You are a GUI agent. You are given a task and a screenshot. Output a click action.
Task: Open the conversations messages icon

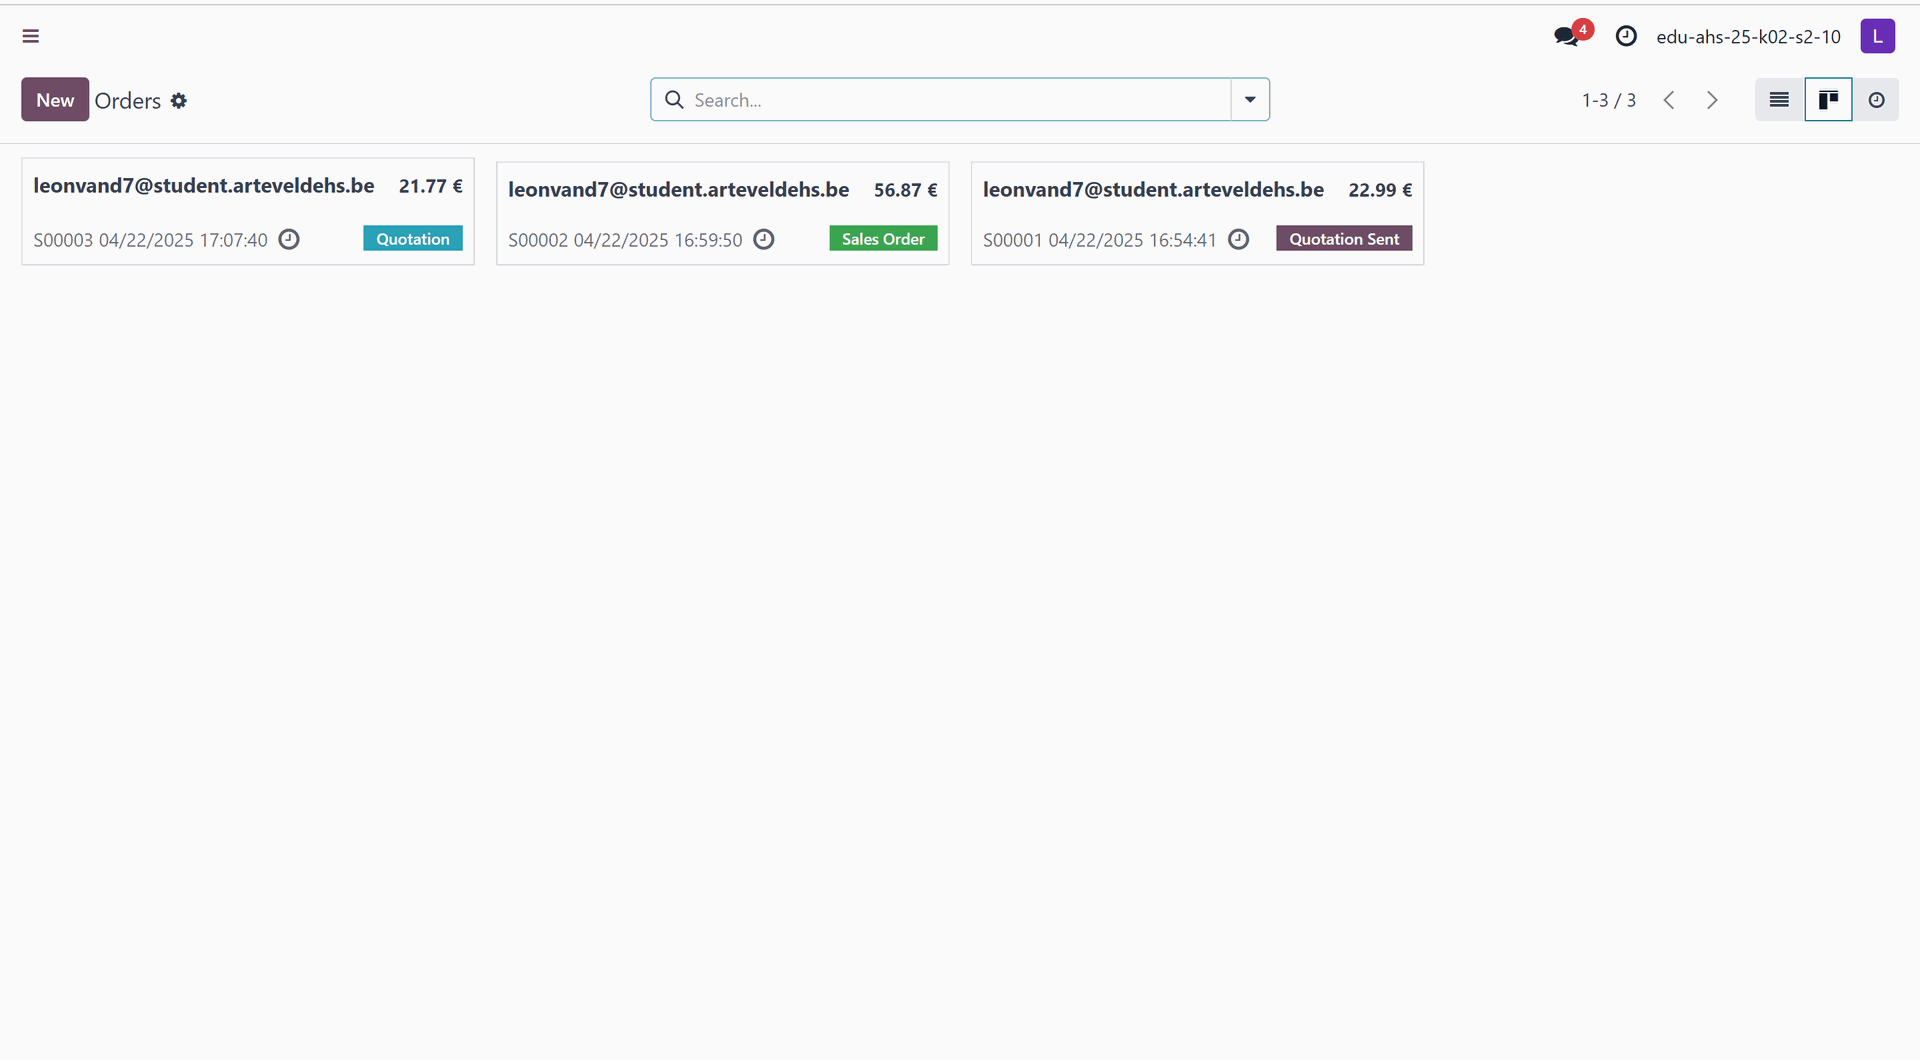pyautogui.click(x=1566, y=37)
